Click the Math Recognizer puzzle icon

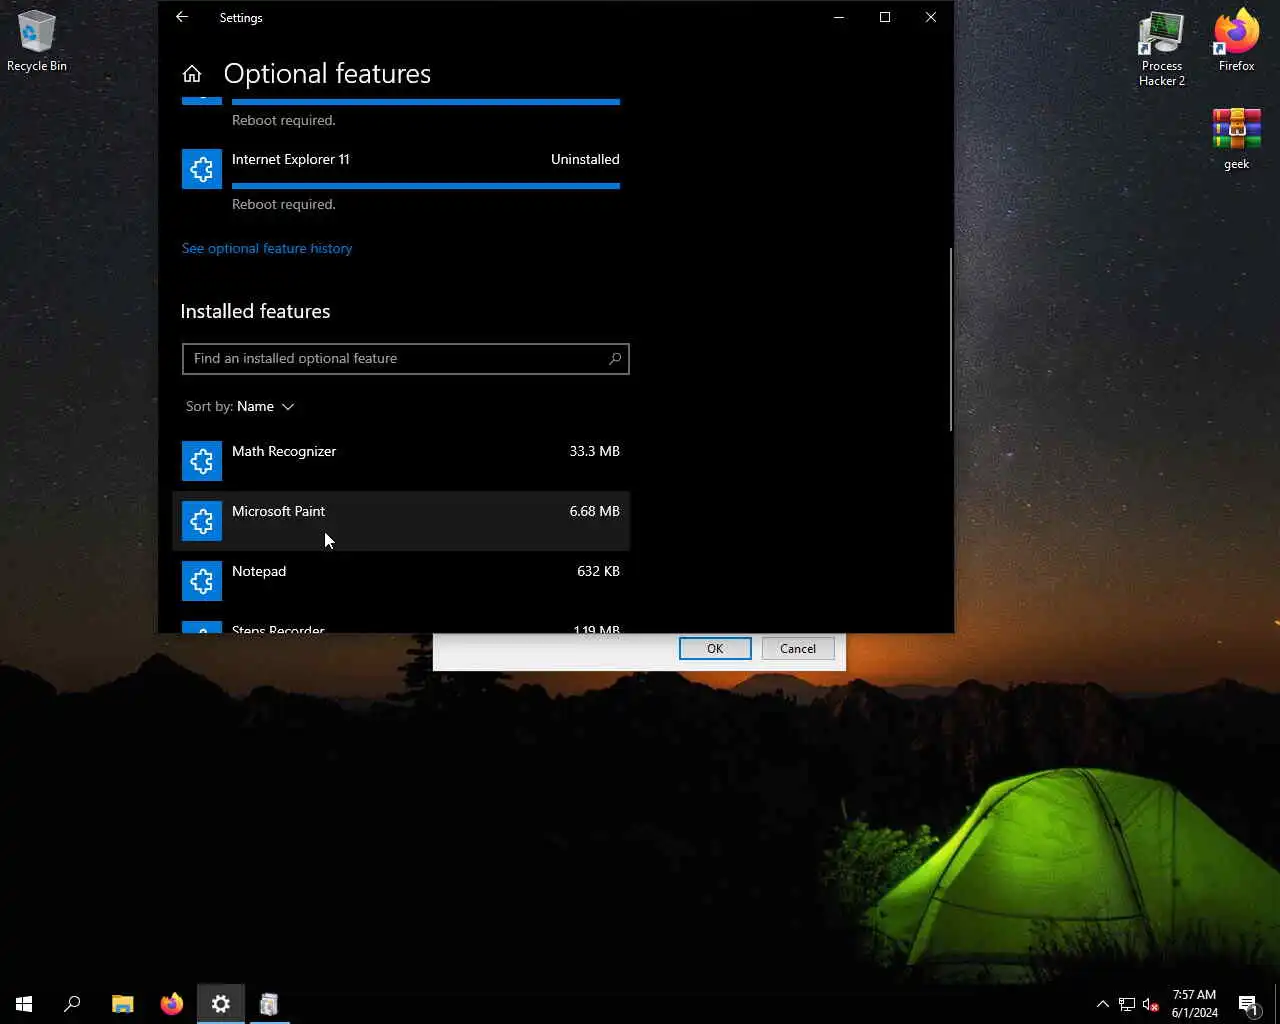(x=202, y=461)
